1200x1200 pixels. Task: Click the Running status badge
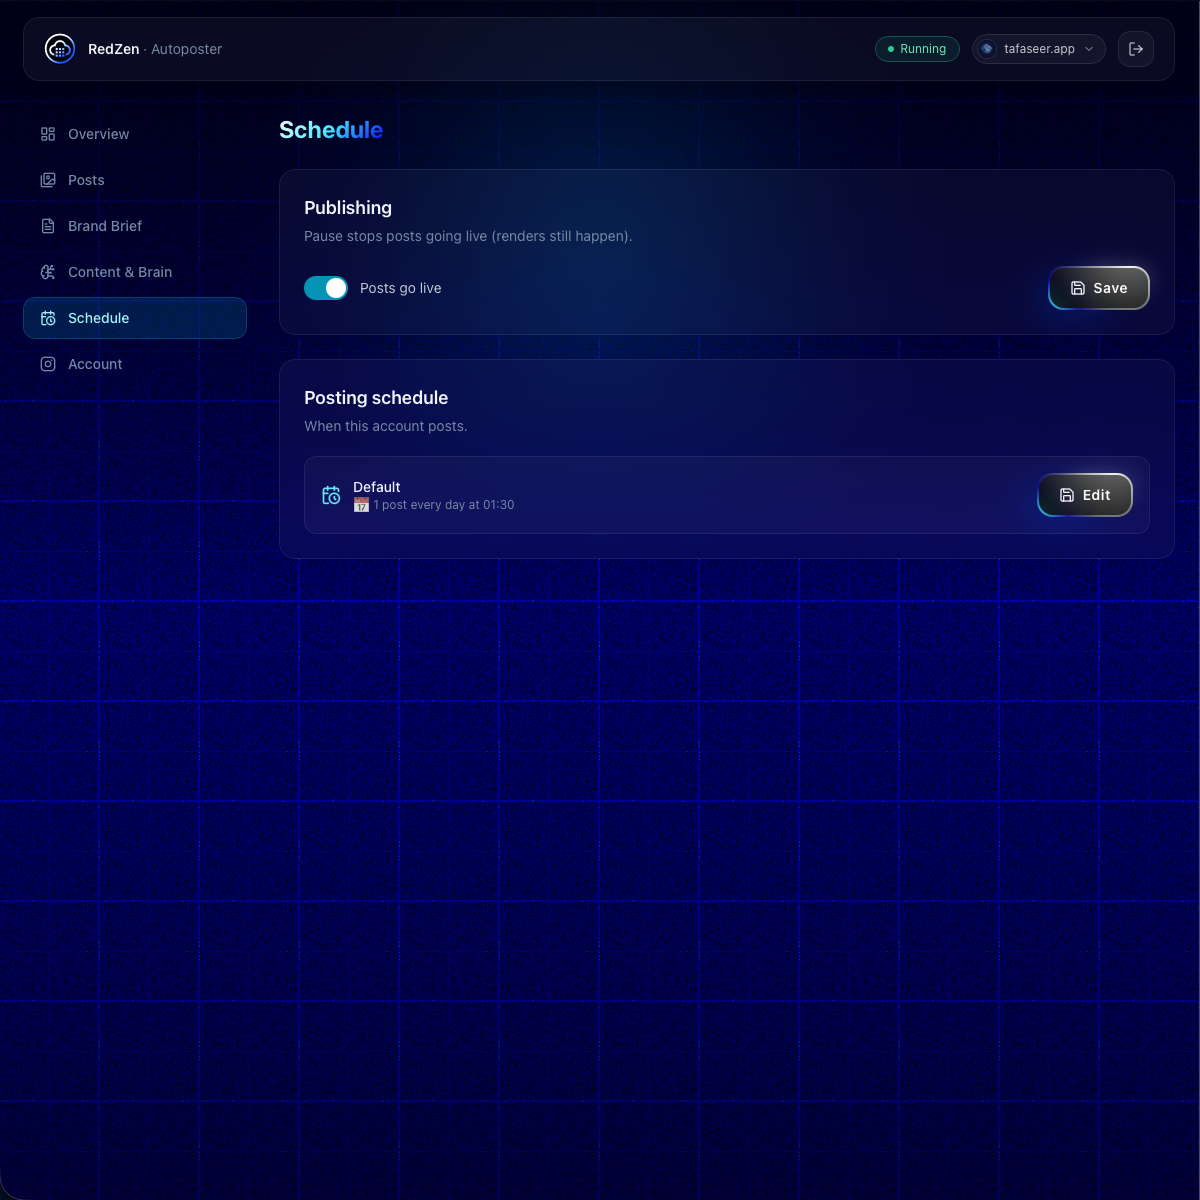tap(917, 49)
